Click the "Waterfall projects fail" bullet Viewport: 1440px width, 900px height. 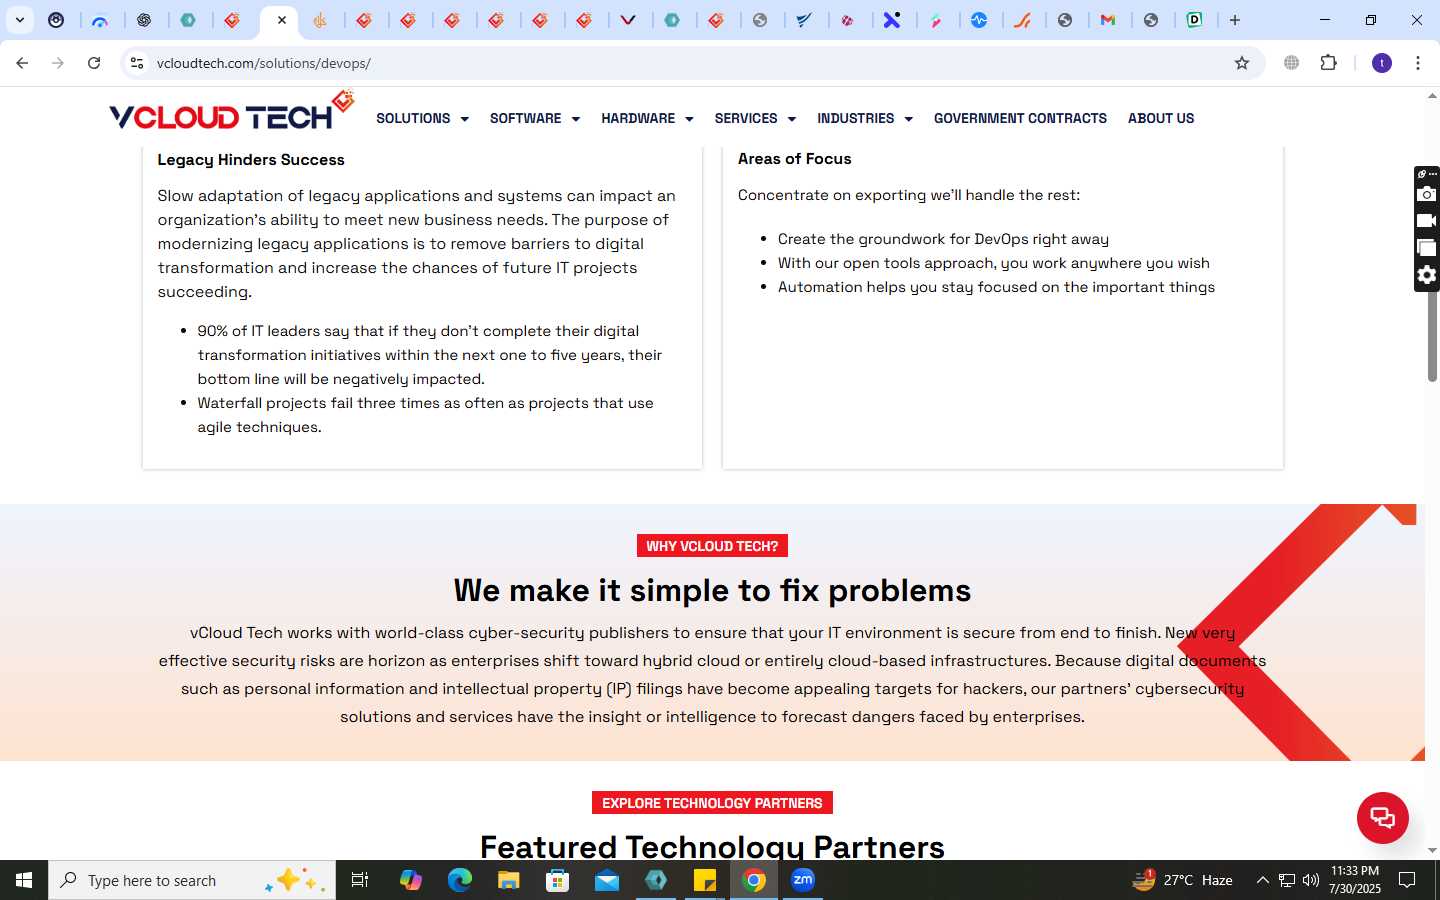[x=425, y=415]
